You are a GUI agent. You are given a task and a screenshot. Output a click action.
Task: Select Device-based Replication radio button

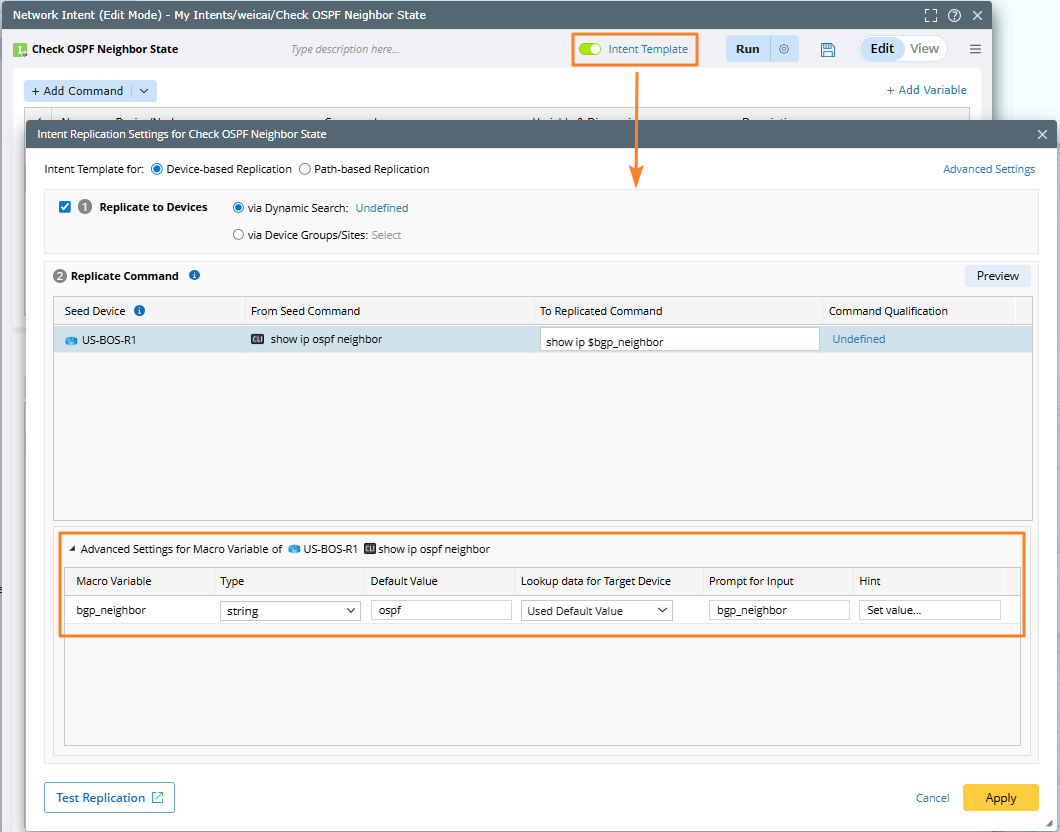[x=157, y=169]
